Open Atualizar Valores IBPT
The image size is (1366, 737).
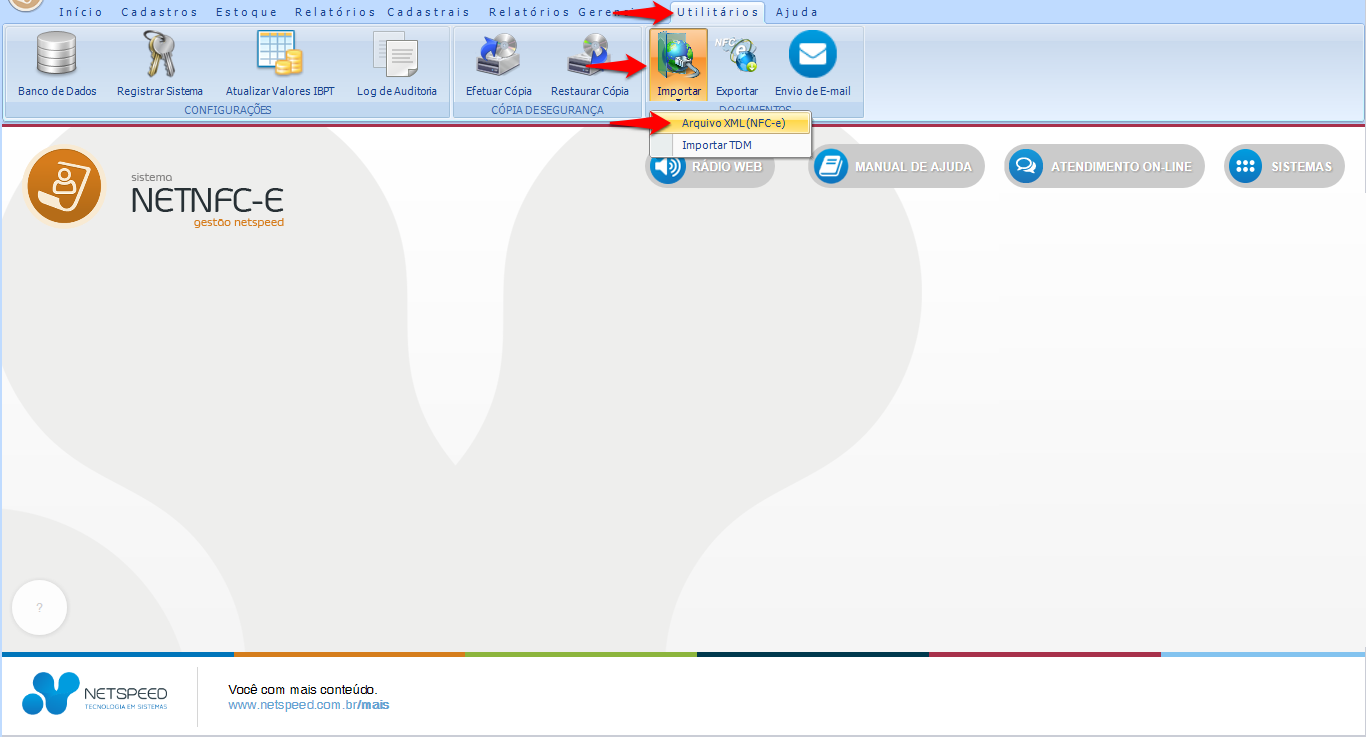click(280, 65)
